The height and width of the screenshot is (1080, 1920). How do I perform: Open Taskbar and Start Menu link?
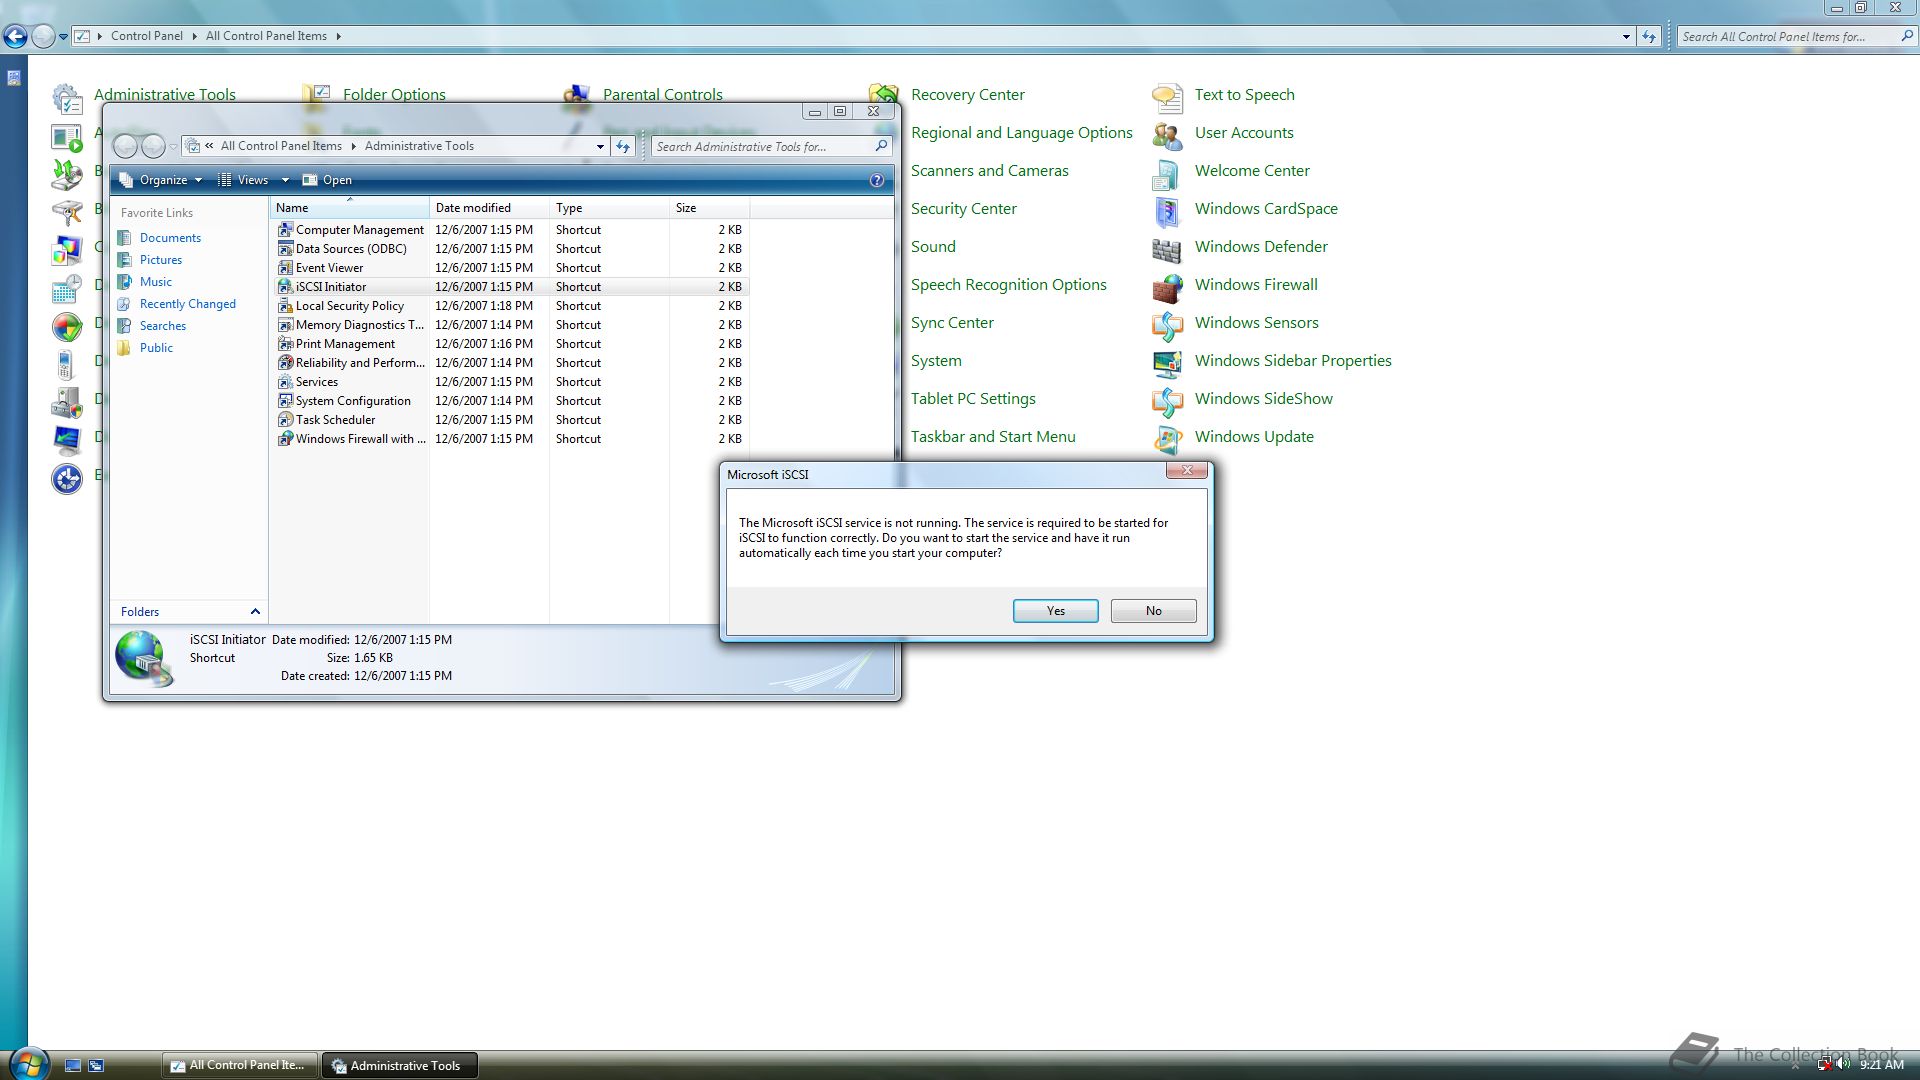(993, 437)
